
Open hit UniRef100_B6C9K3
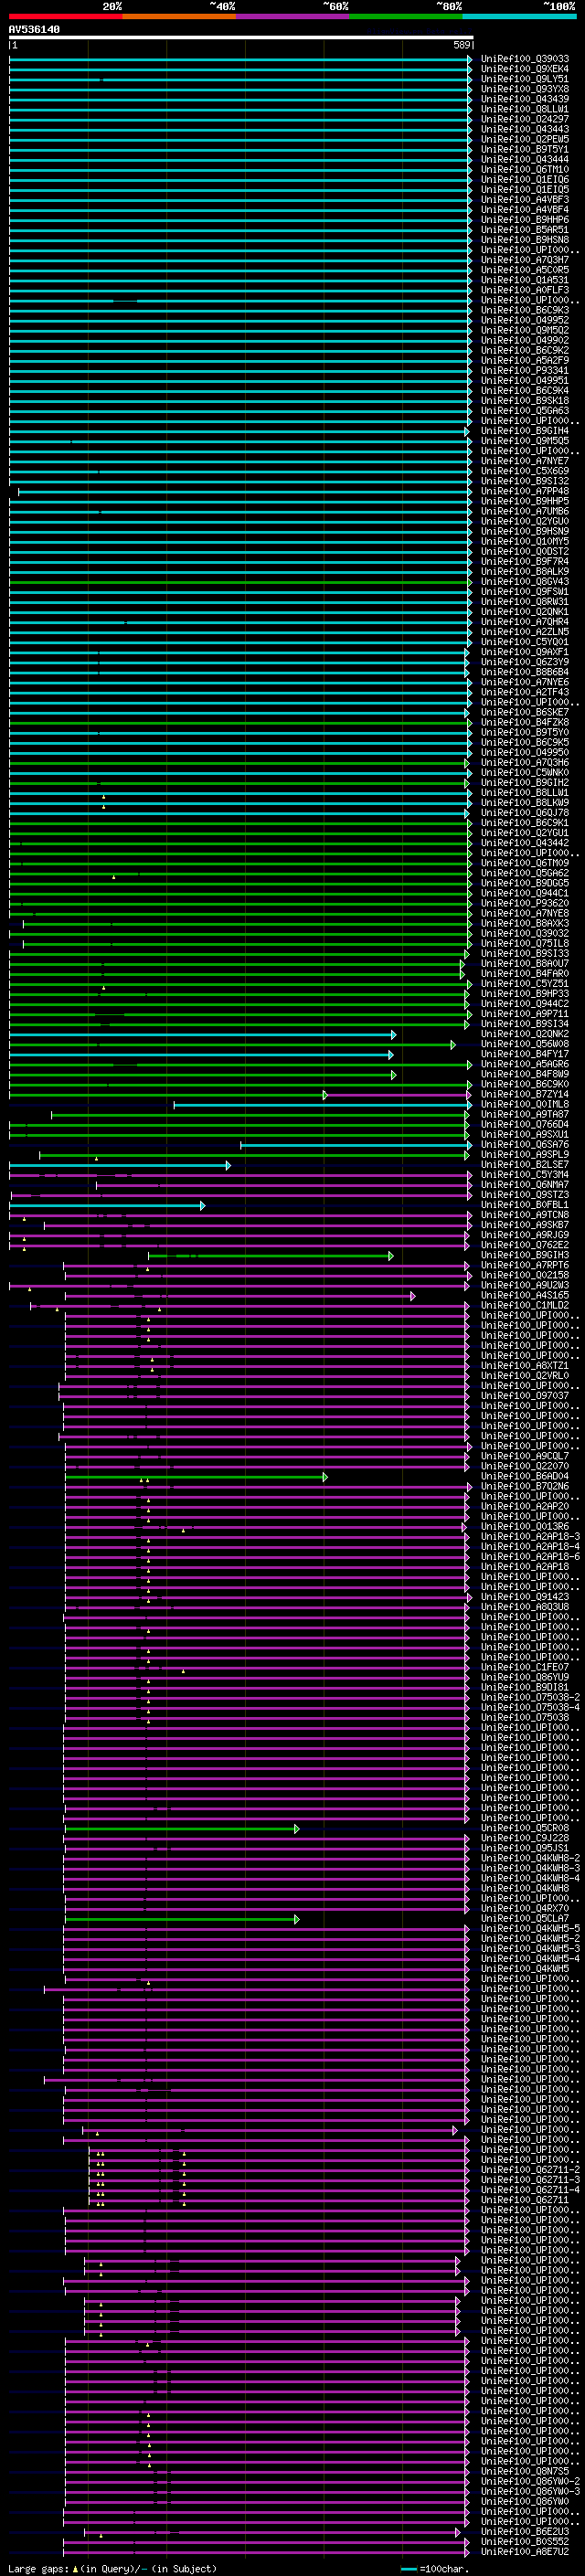[x=525, y=310]
